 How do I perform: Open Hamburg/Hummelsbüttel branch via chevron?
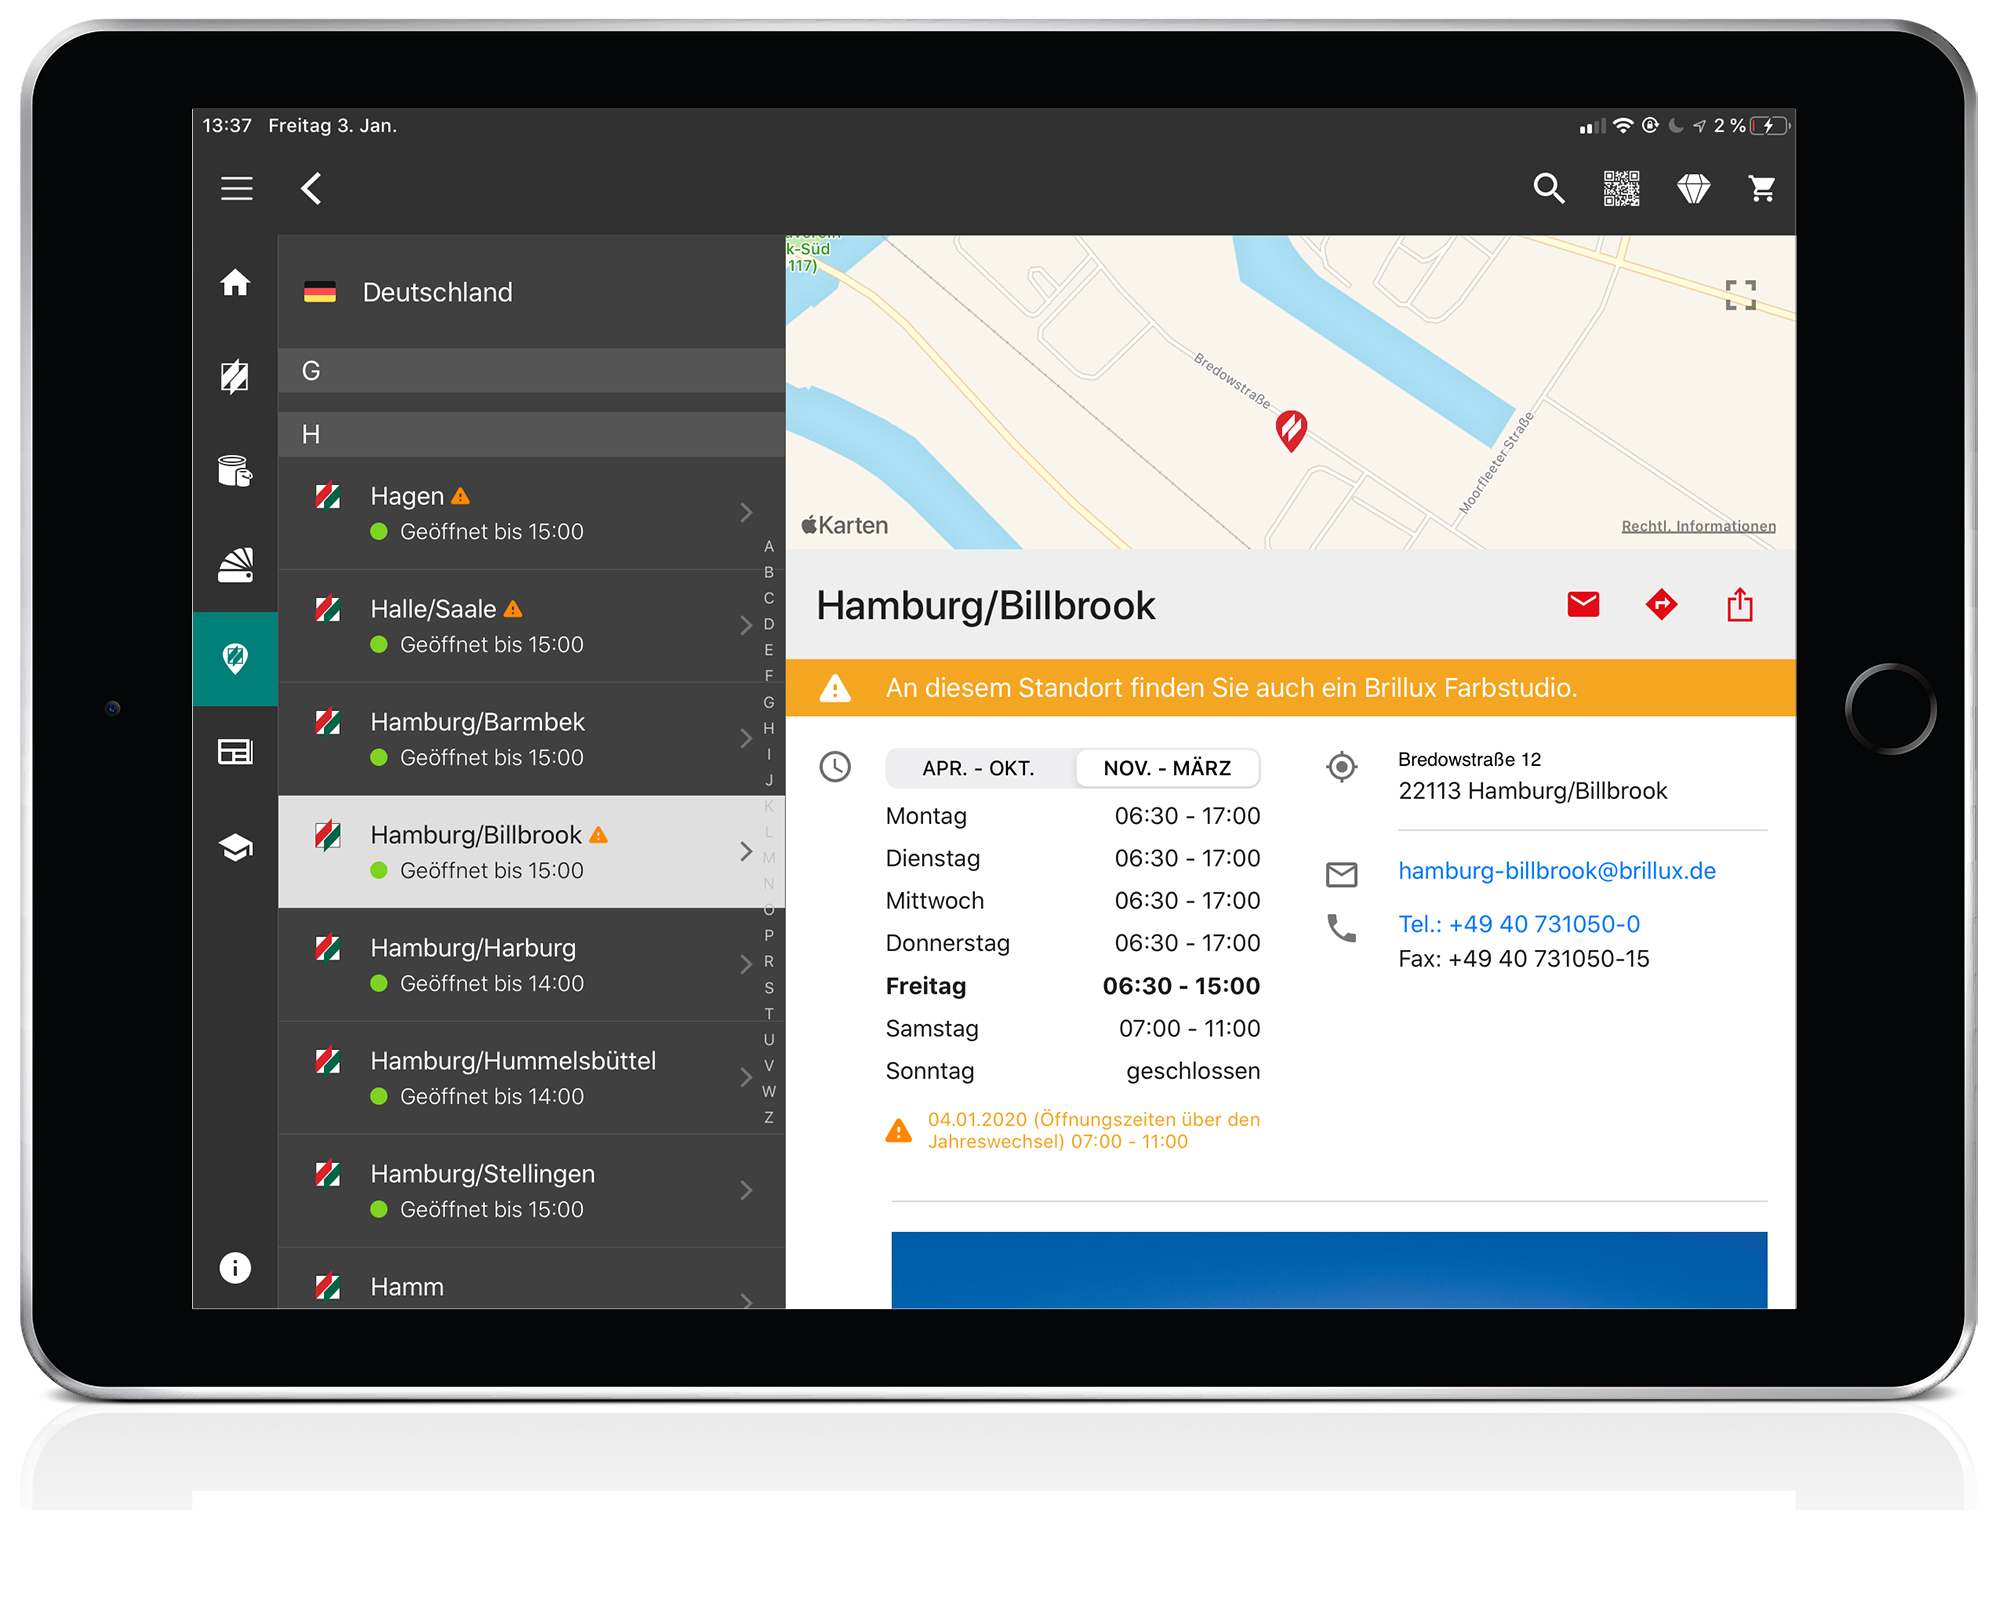(x=746, y=1078)
